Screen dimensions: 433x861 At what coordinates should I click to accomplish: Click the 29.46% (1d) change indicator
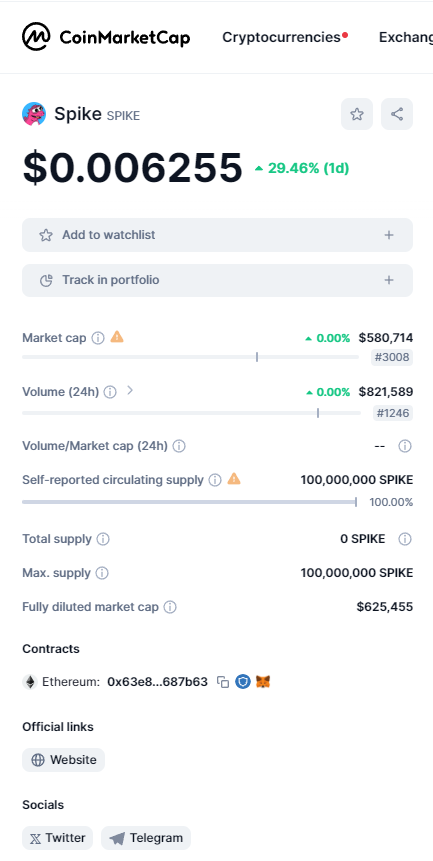[302, 168]
